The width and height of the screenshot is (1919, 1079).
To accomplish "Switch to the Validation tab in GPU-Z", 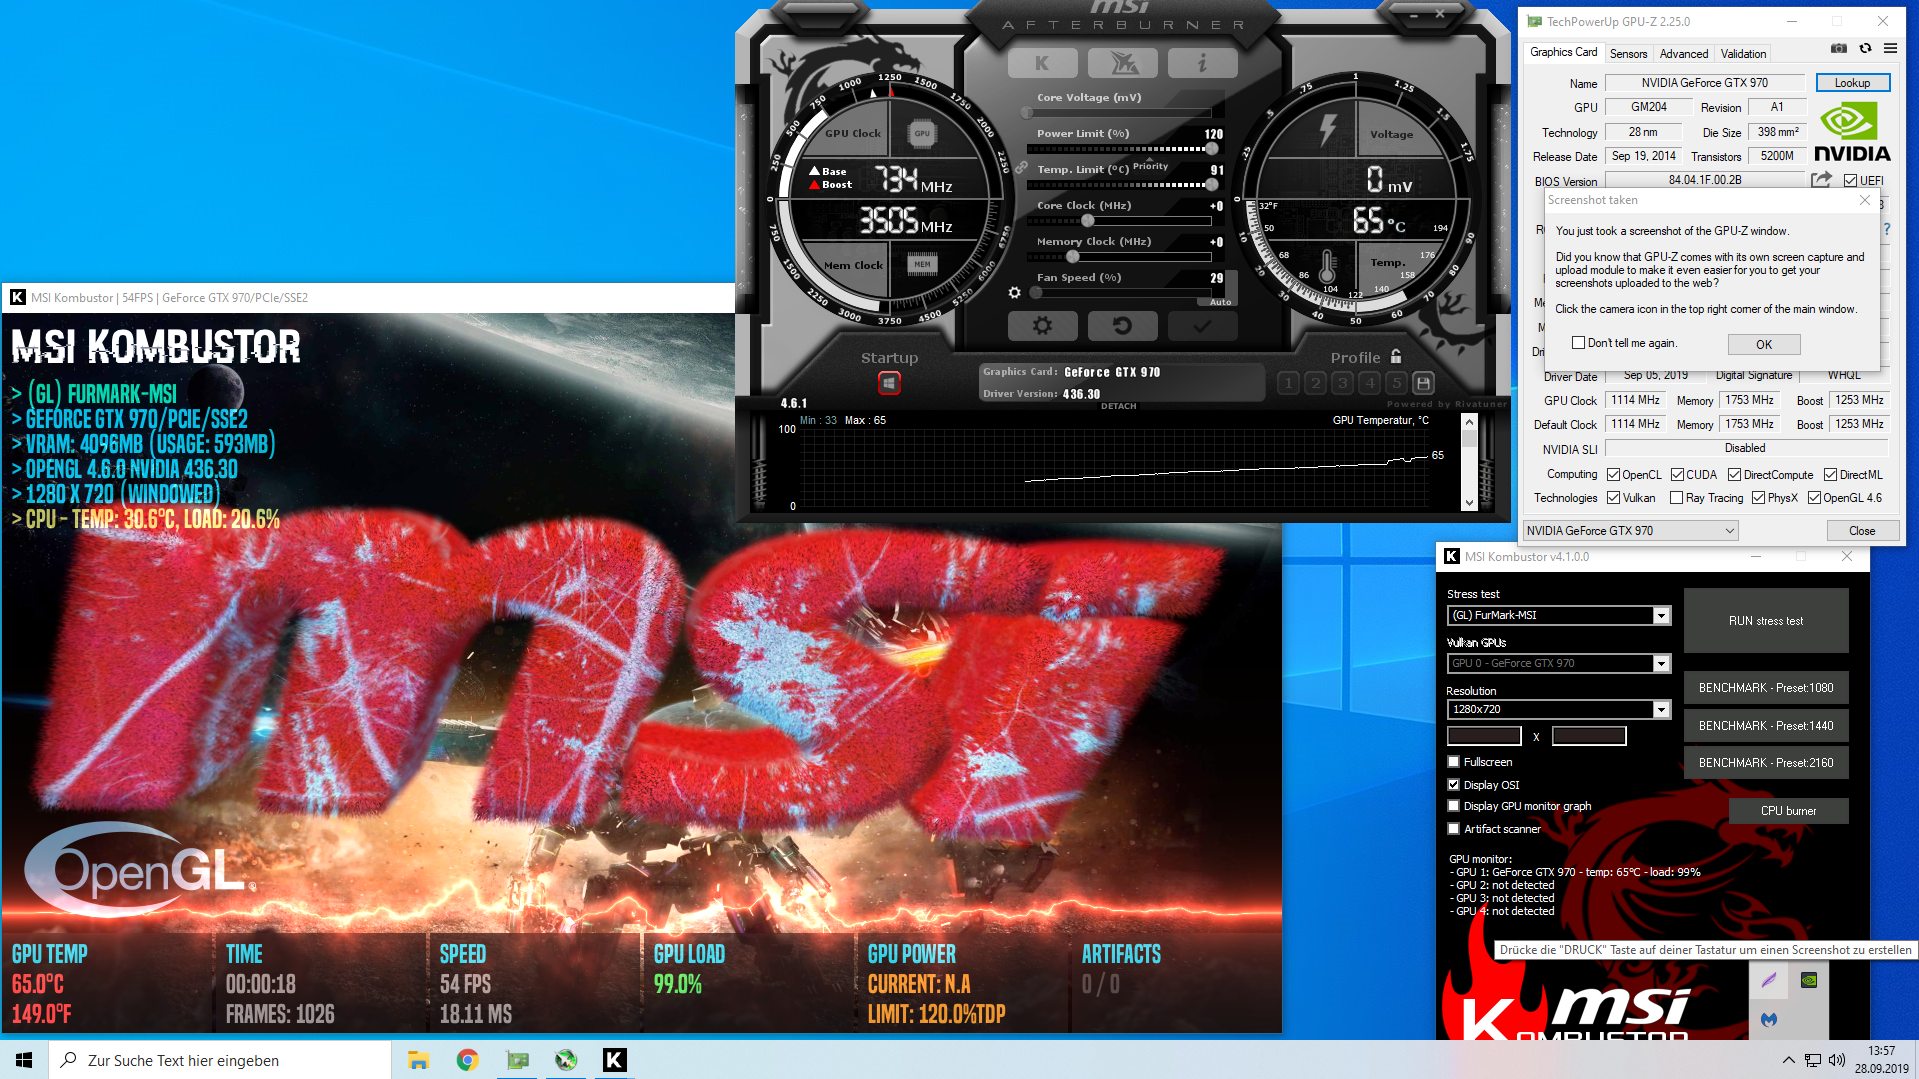I will (1743, 54).
